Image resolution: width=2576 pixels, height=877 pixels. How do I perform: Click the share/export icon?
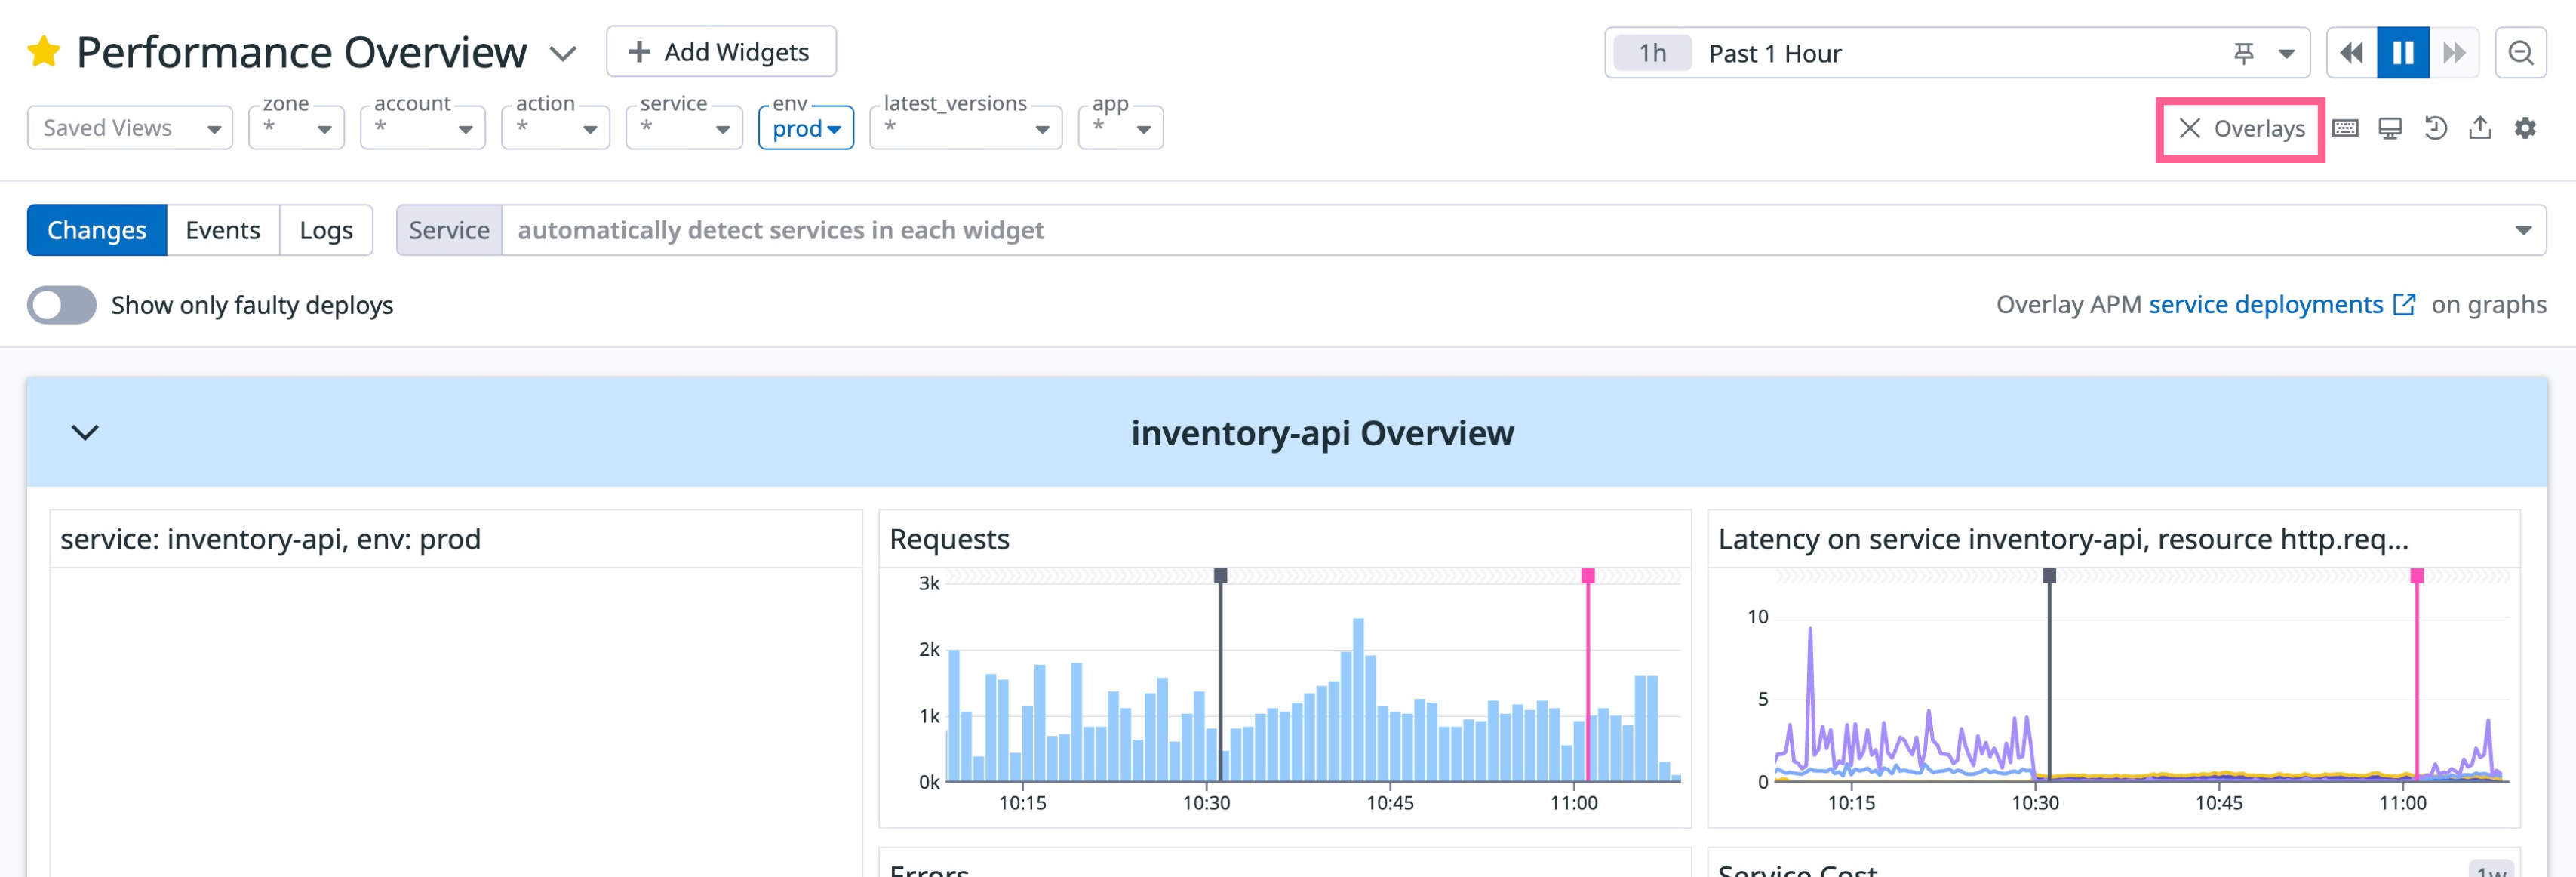pyautogui.click(x=2480, y=128)
